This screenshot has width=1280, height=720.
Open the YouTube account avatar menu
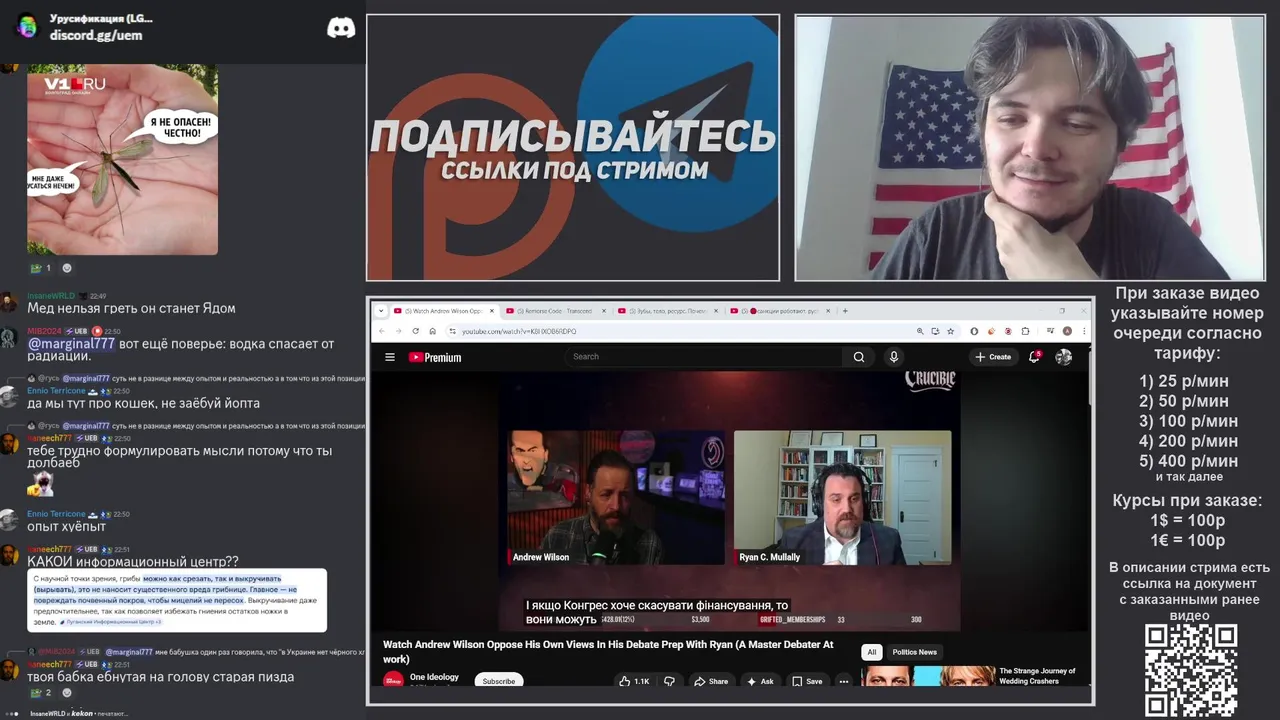click(x=1064, y=357)
